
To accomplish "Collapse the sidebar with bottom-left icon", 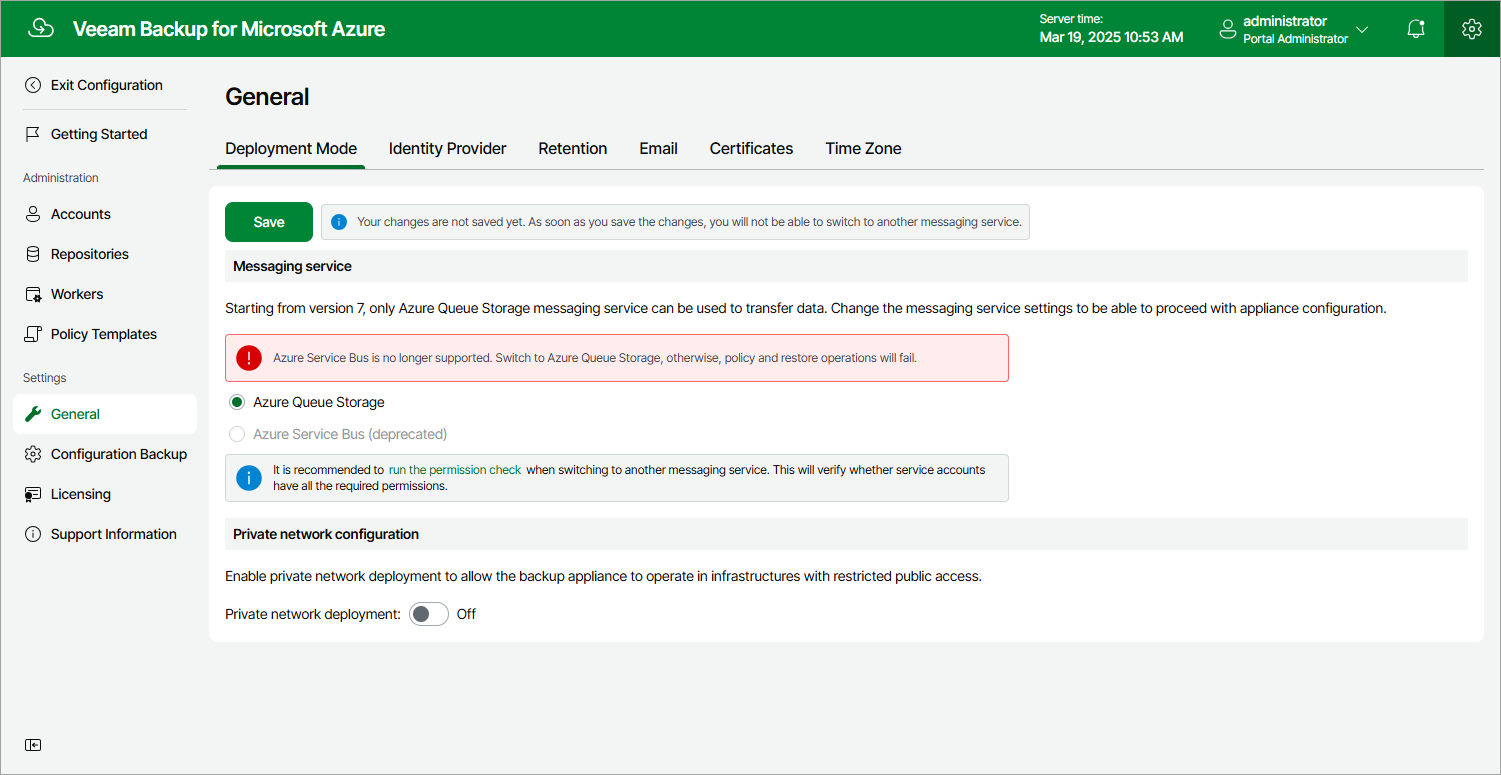I will coord(33,745).
